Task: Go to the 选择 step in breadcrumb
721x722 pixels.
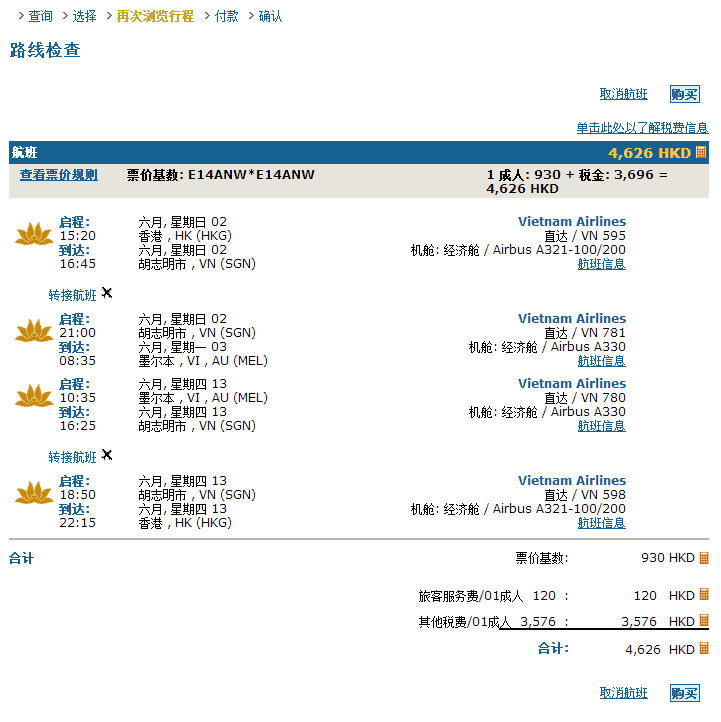Action: point(86,16)
